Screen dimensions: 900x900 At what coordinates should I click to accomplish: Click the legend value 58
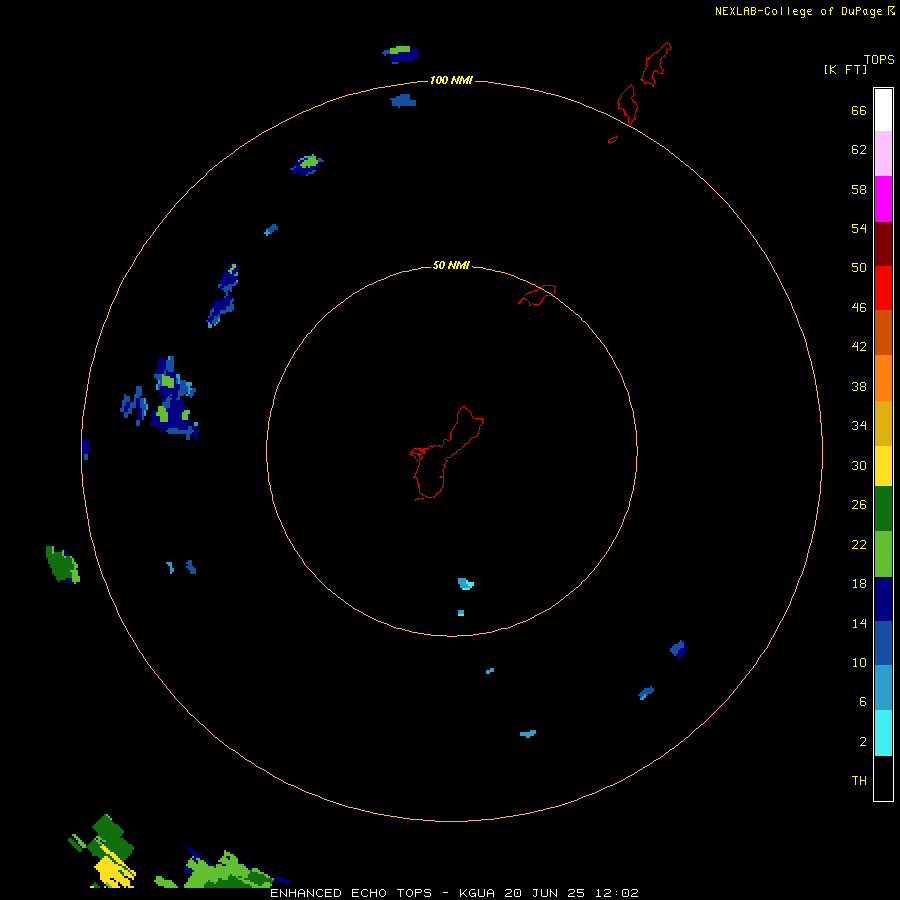pyautogui.click(x=859, y=189)
